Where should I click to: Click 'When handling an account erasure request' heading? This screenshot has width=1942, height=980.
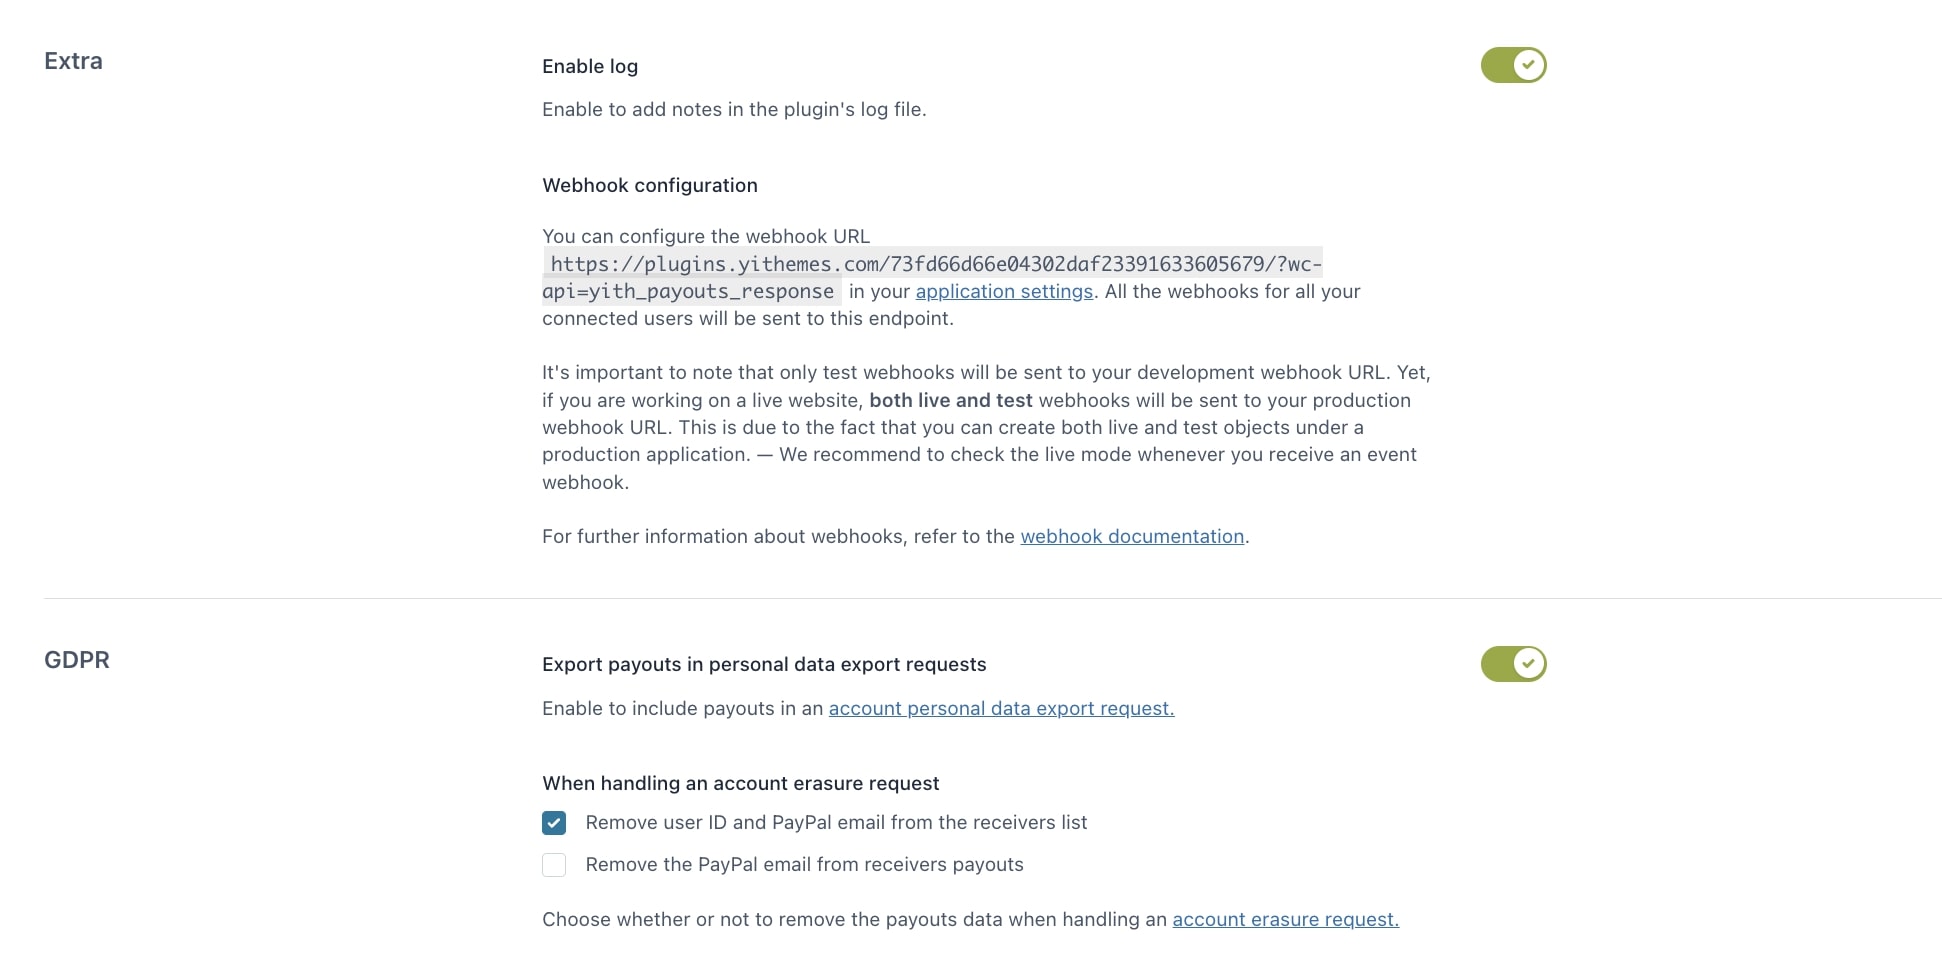741,784
